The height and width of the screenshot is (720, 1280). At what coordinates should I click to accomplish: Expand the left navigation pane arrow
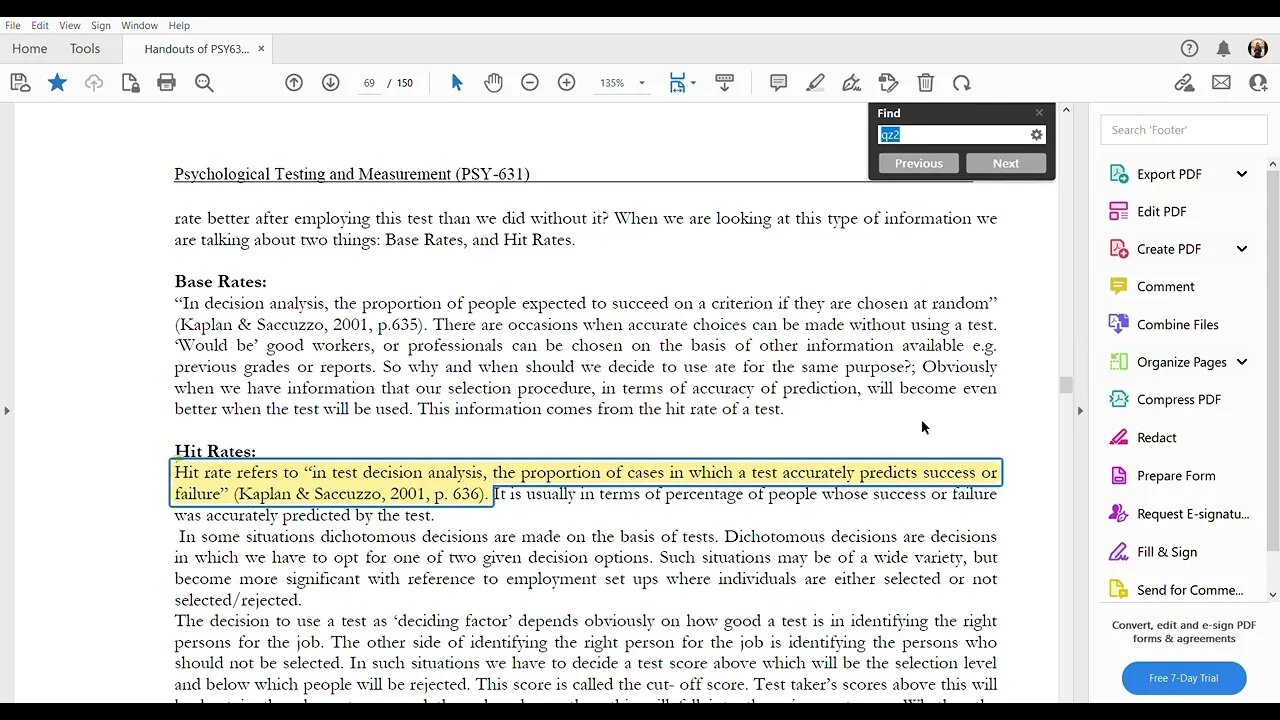tap(7, 410)
